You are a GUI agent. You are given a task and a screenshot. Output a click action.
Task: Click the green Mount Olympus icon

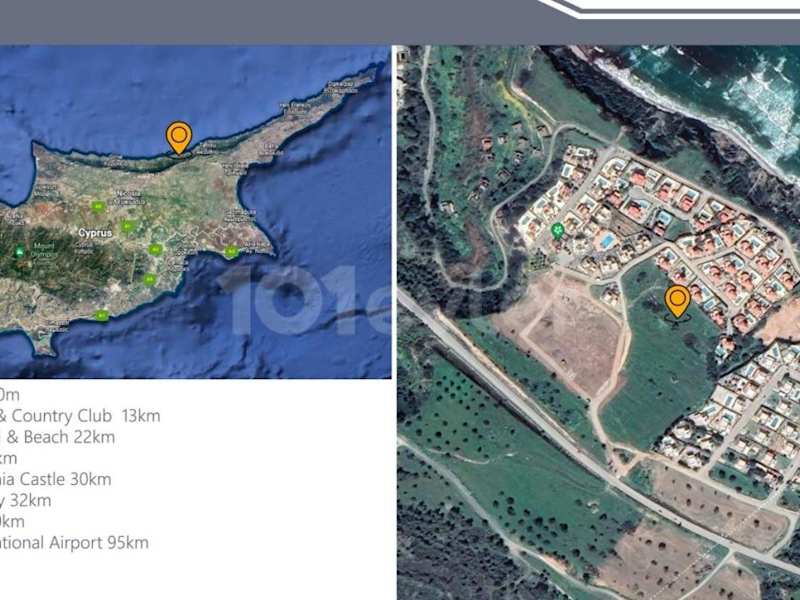[20, 252]
